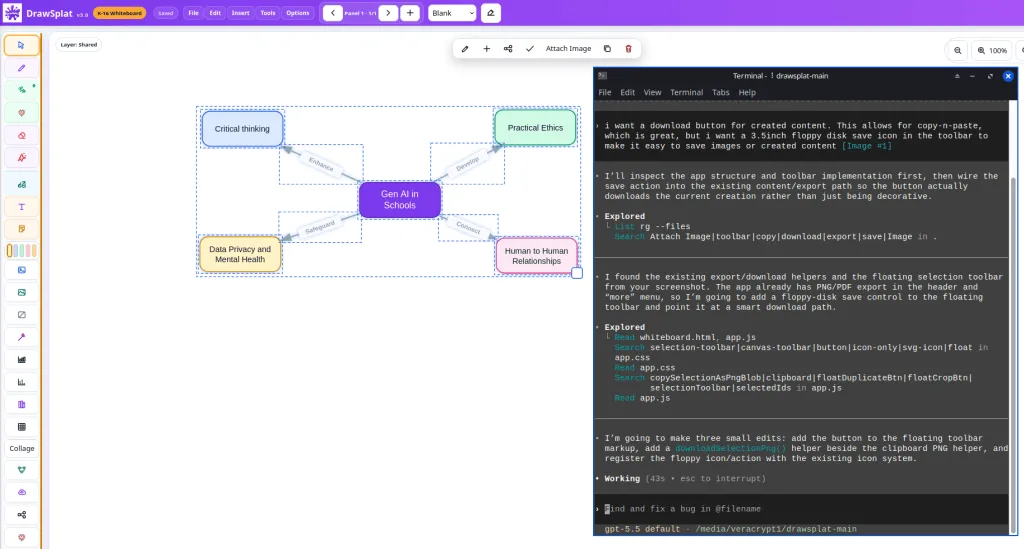Open the Terminal menu in terminal window
This screenshot has width=1024, height=549.
(686, 93)
